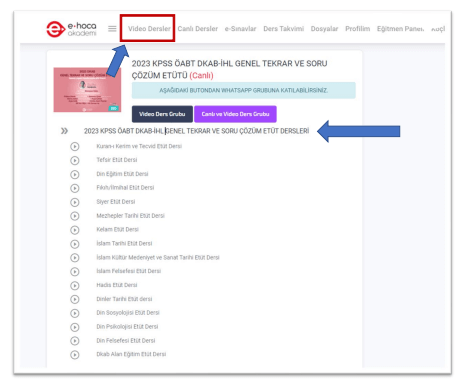Open Kuran-ı Kerim ve Tecvid Etüt Dersi link

pos(139,146)
